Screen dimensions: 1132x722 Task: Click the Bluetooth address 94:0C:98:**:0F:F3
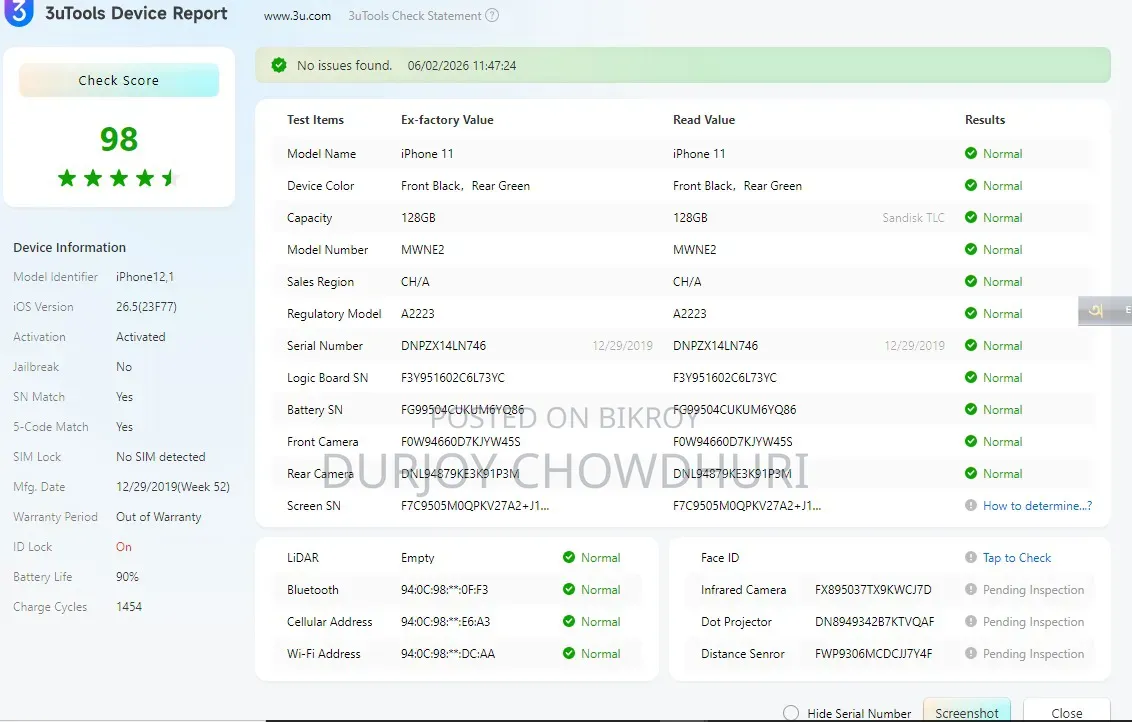pyautogui.click(x=444, y=590)
